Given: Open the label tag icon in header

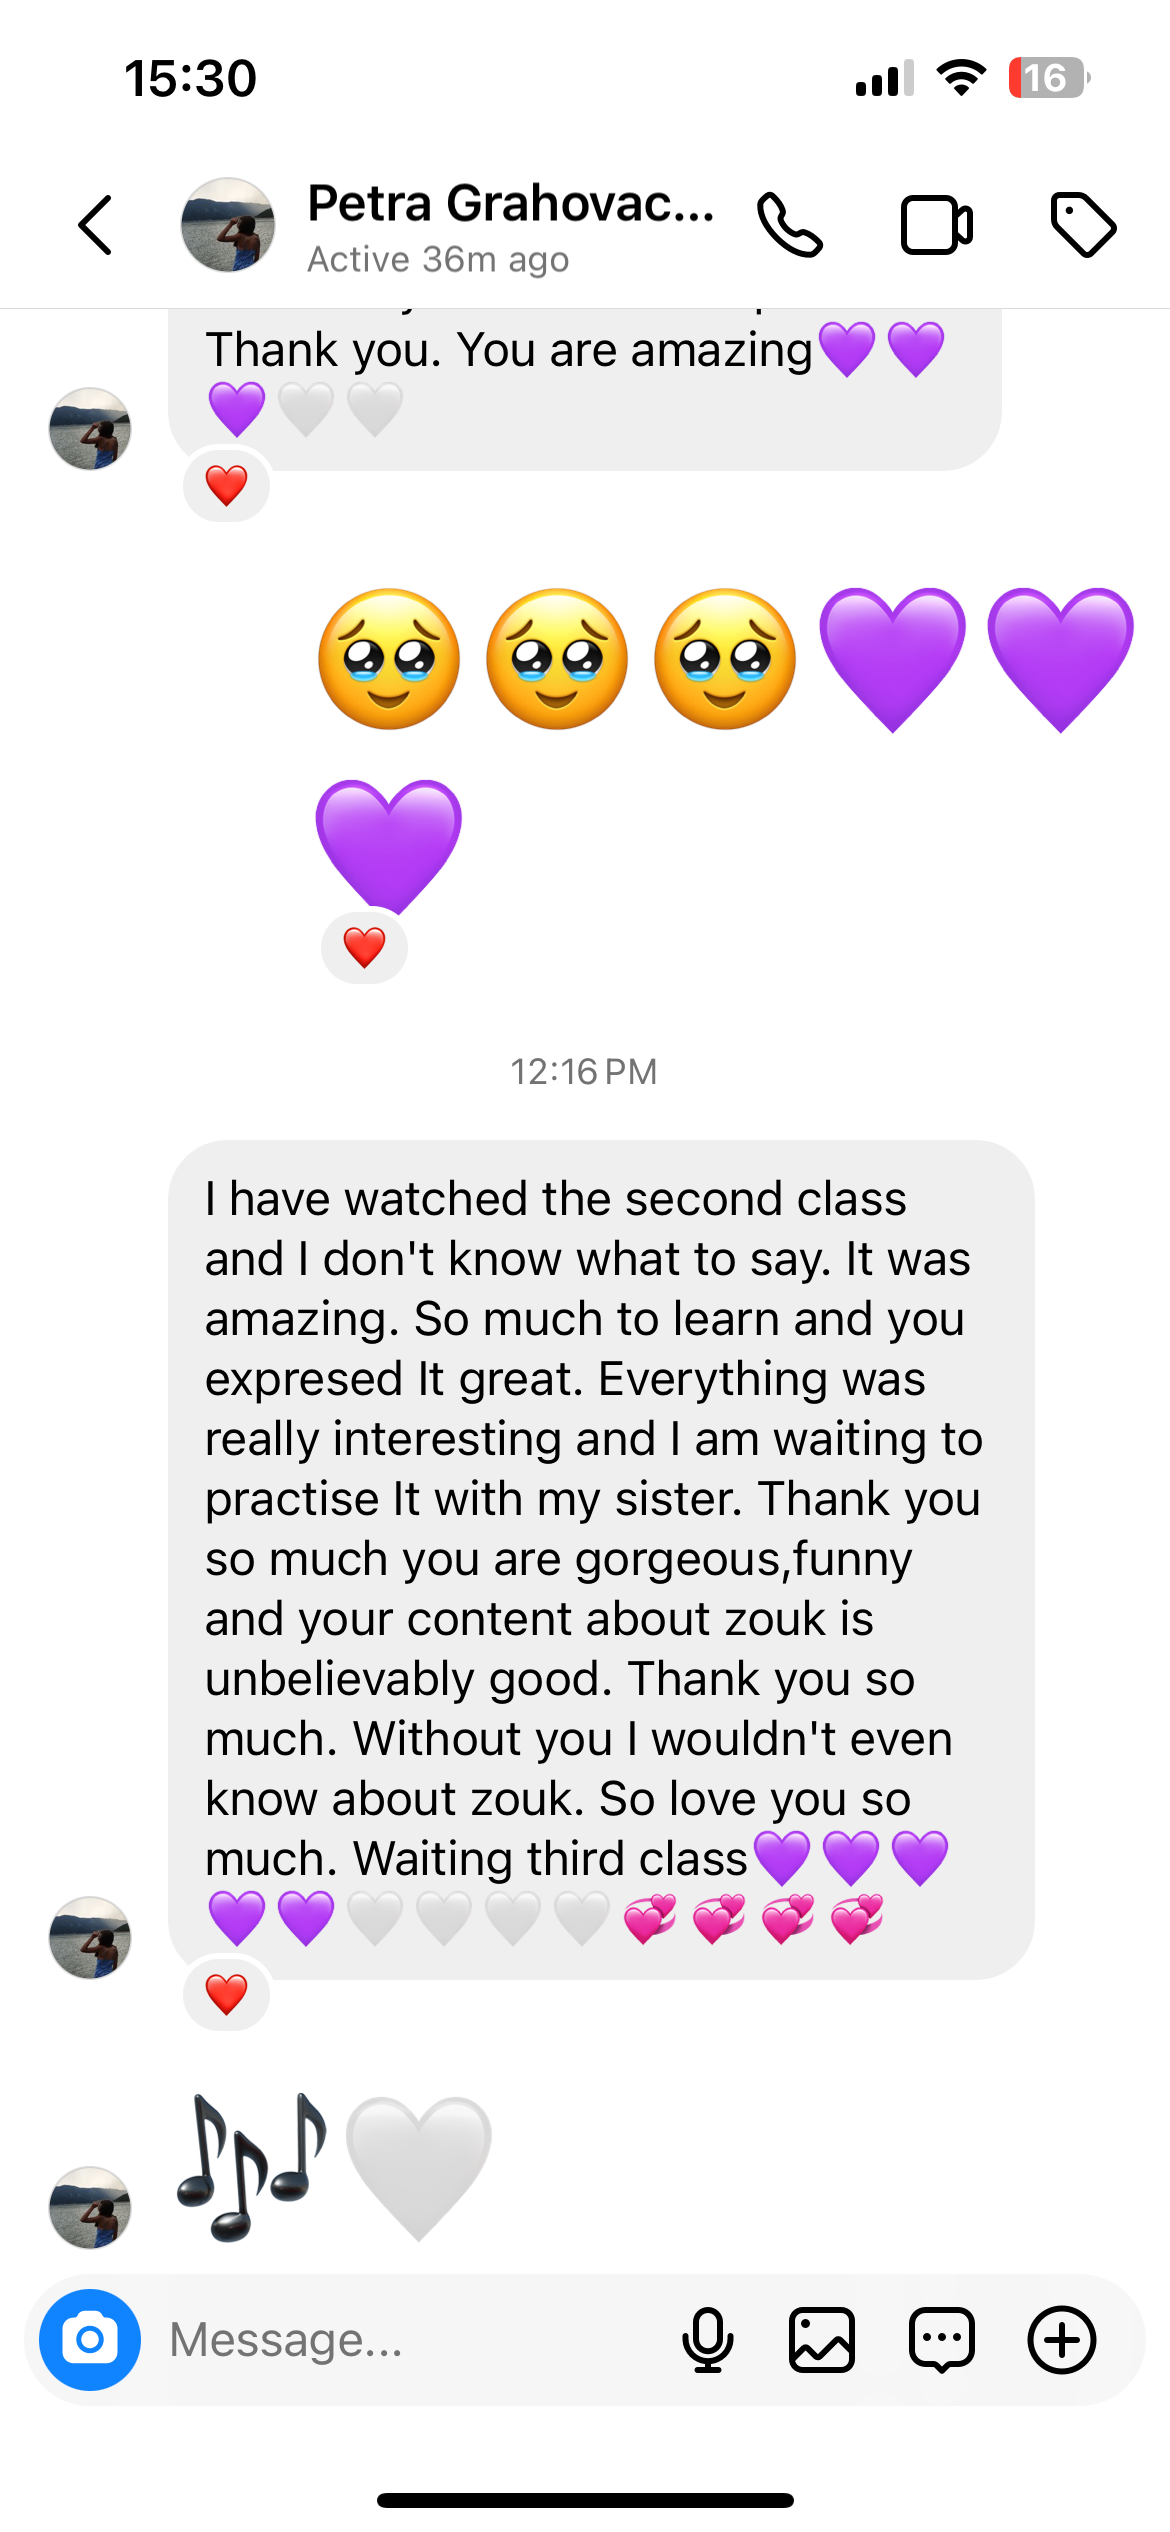Looking at the screenshot, I should (x=1083, y=225).
